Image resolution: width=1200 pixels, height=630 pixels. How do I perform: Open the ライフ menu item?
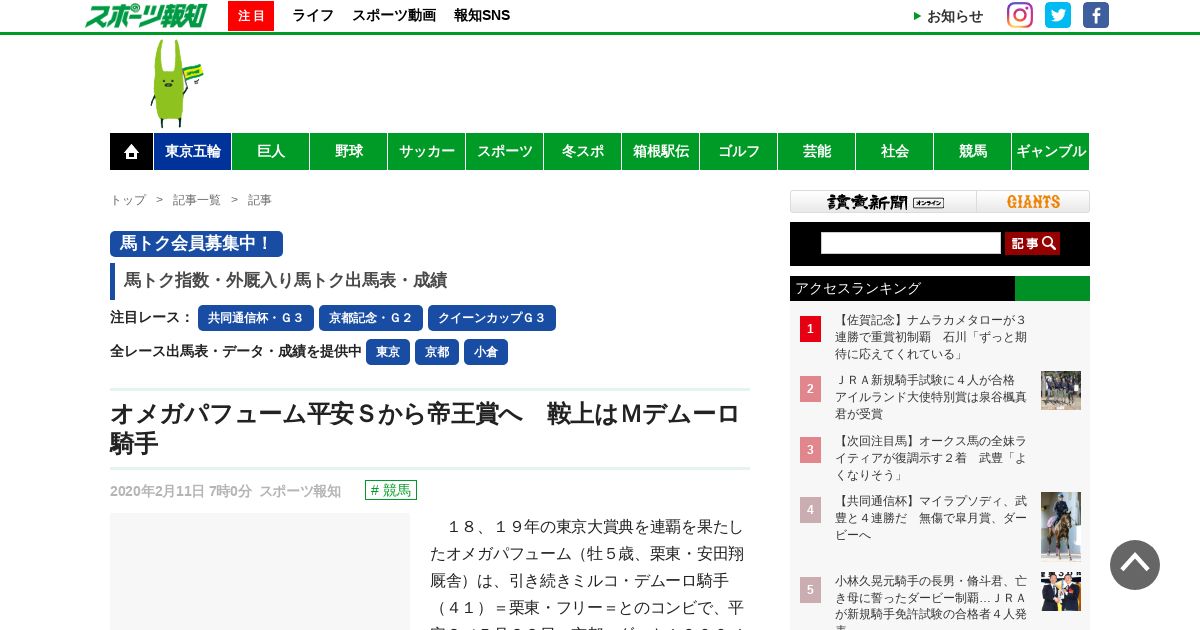click(x=313, y=16)
